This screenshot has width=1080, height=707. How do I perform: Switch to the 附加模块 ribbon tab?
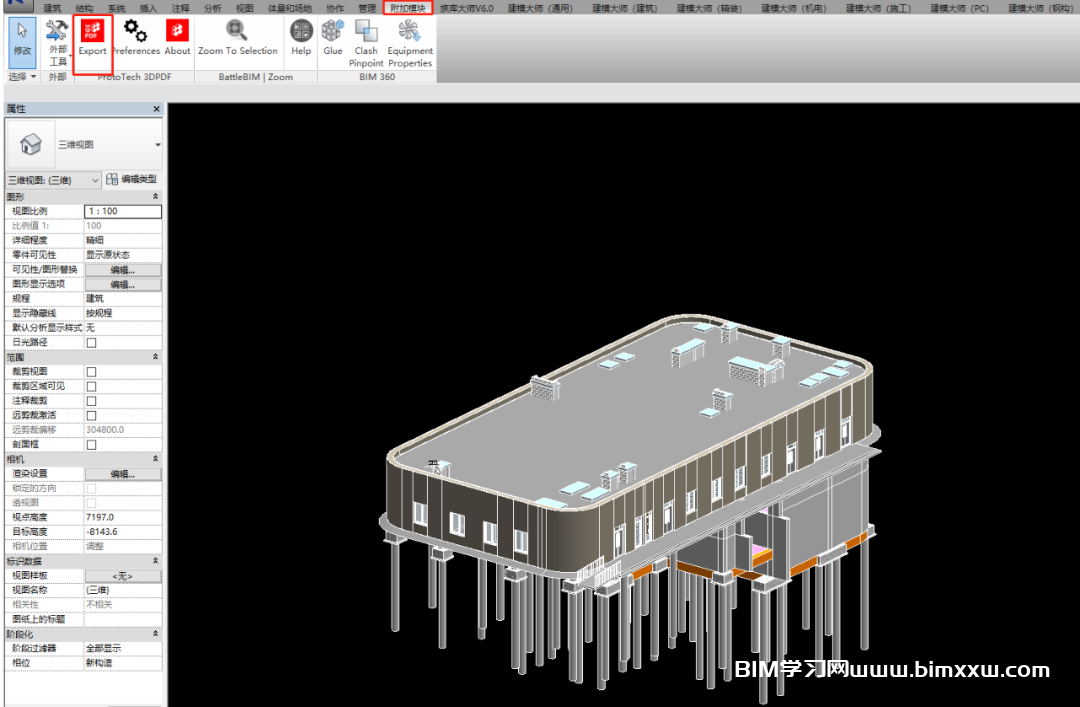407,8
